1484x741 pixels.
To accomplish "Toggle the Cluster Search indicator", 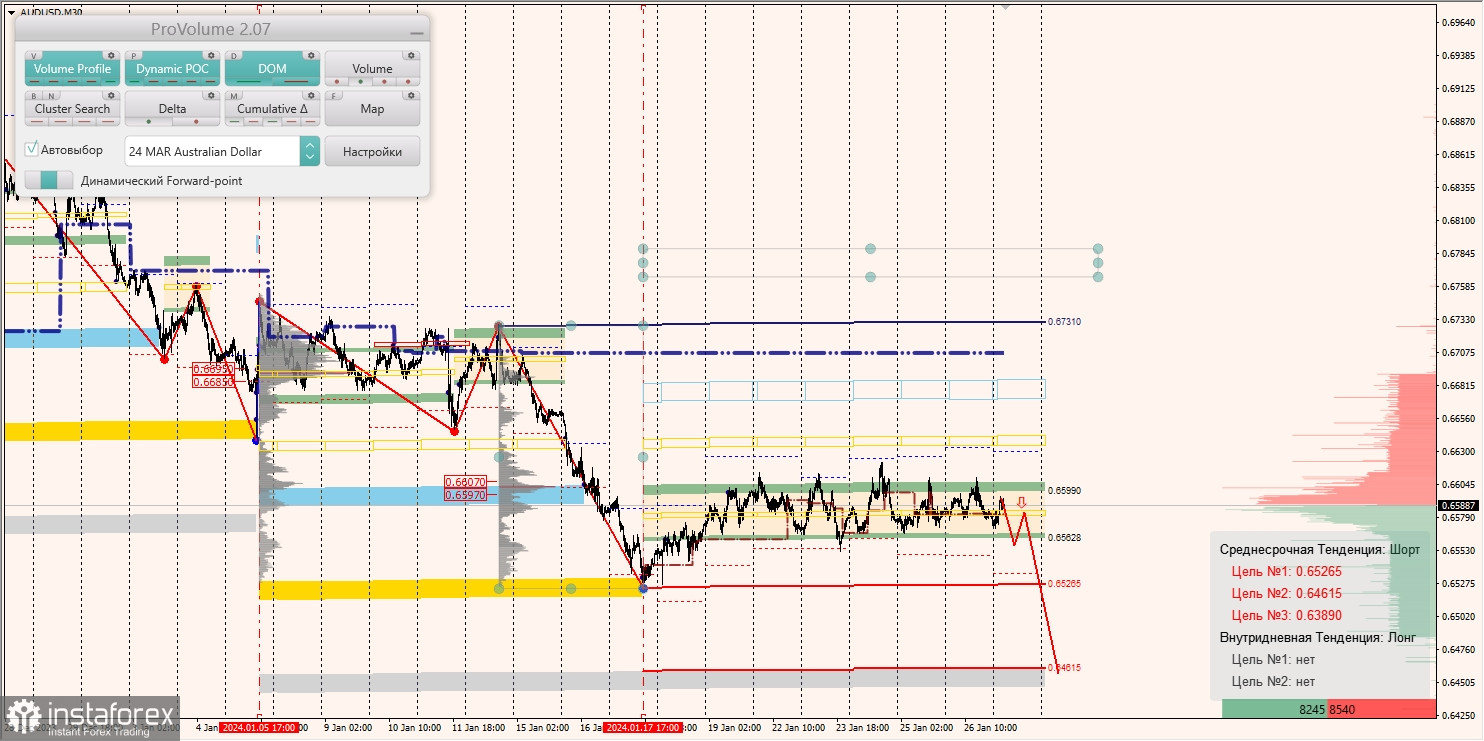I will point(72,108).
